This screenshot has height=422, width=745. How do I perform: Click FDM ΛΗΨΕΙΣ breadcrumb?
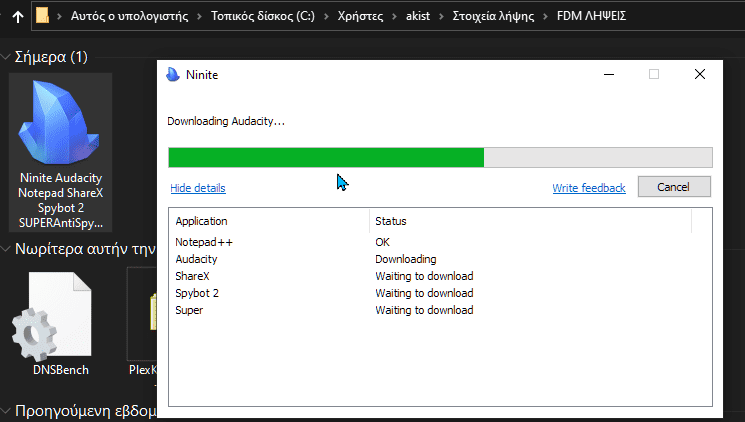coord(592,16)
